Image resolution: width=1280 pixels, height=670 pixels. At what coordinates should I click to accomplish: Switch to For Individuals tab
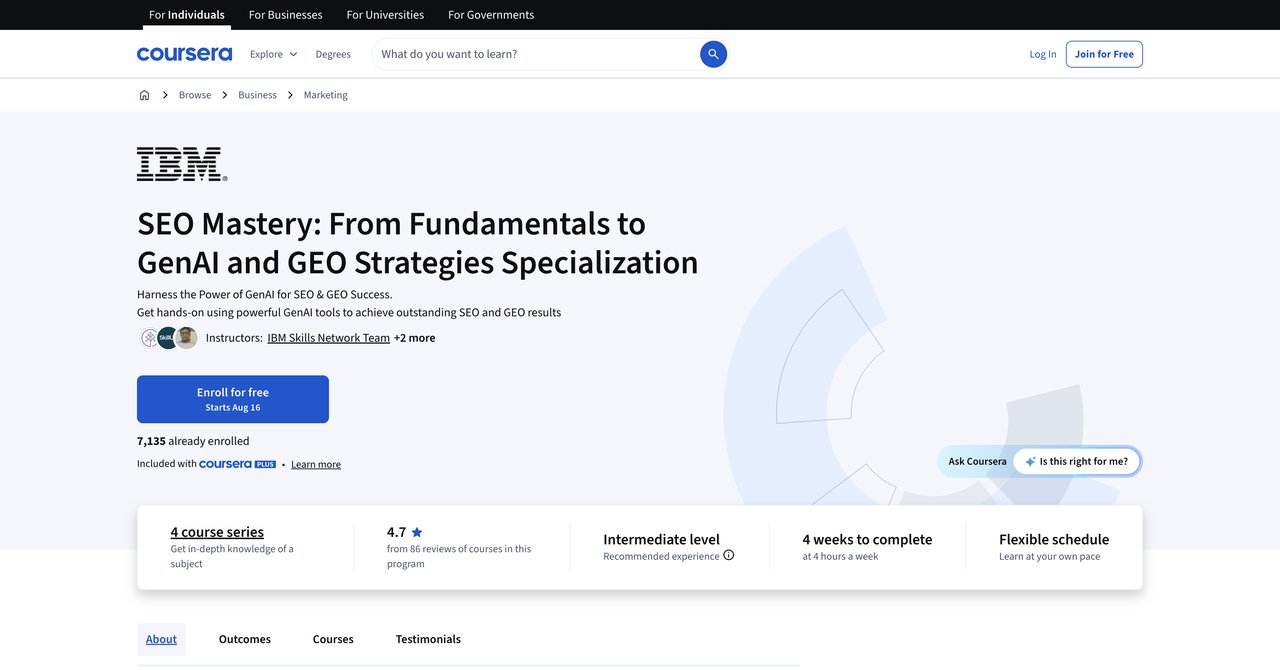(187, 15)
